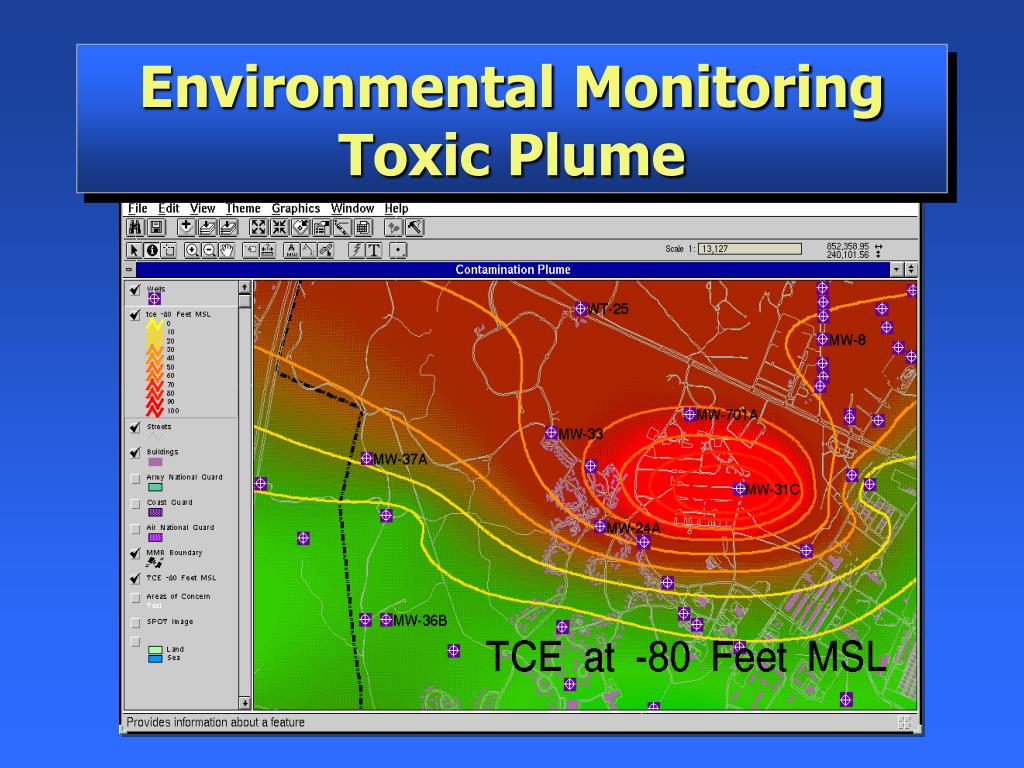
Task: Open the Window menu
Action: 353,208
